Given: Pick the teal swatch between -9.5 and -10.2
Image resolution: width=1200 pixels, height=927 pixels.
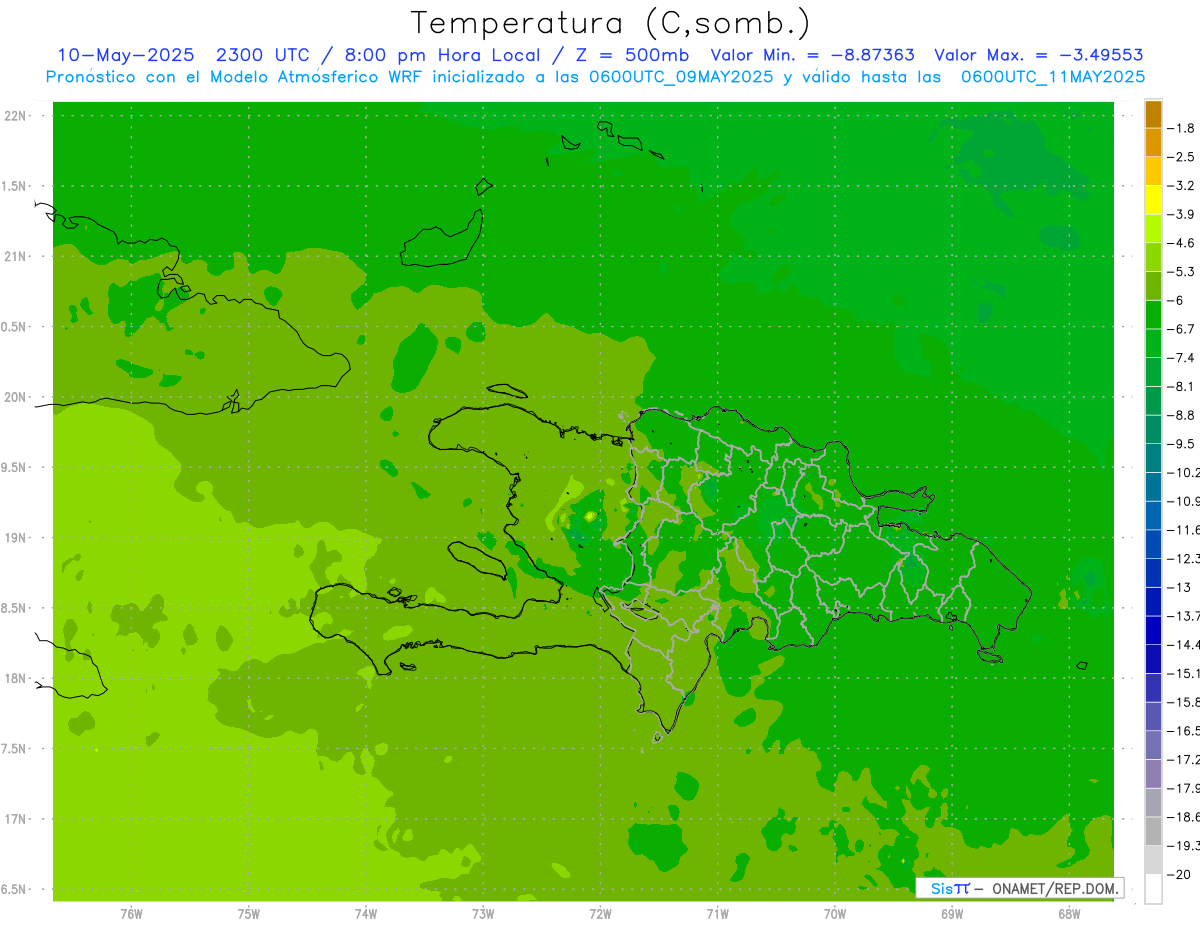Looking at the screenshot, I should point(1153,457).
